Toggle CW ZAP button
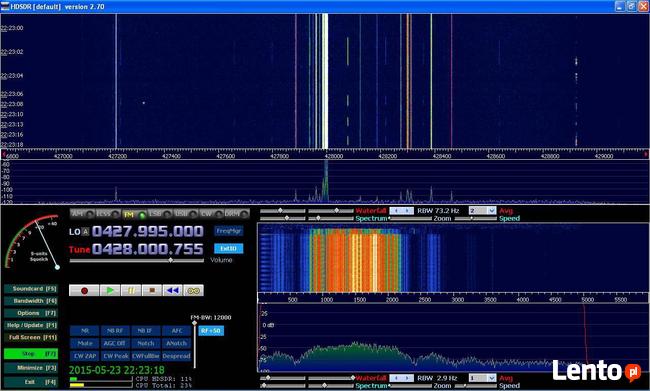The image size is (650, 391). pyautogui.click(x=85, y=356)
